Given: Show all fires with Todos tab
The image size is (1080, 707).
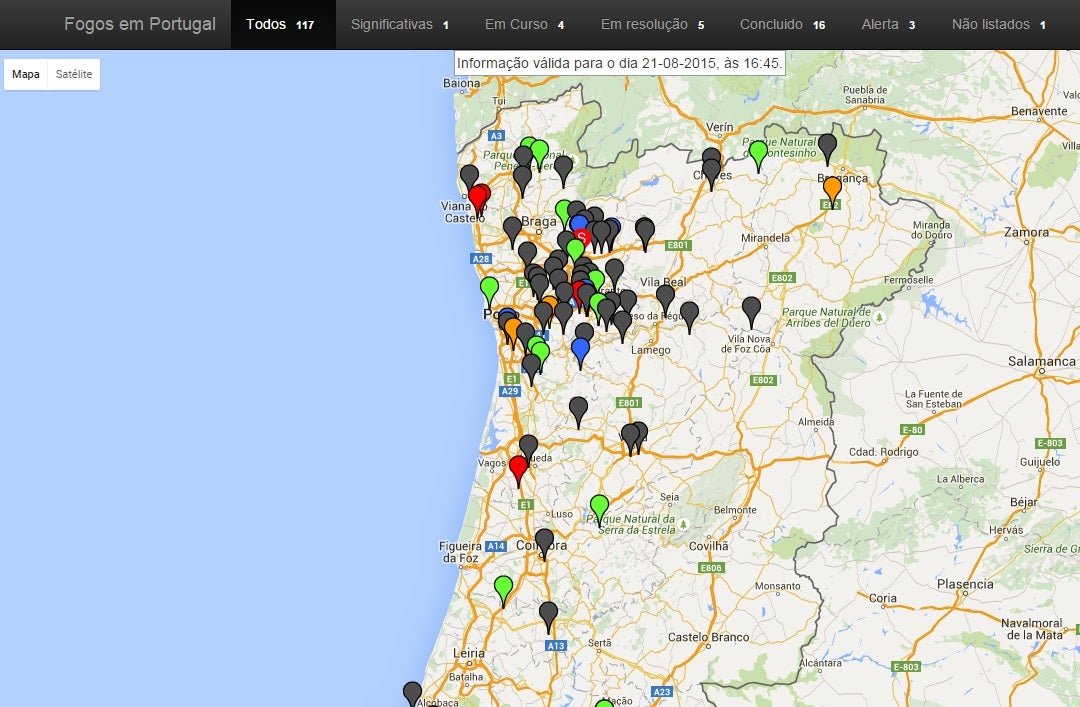Looking at the screenshot, I should click(280, 24).
